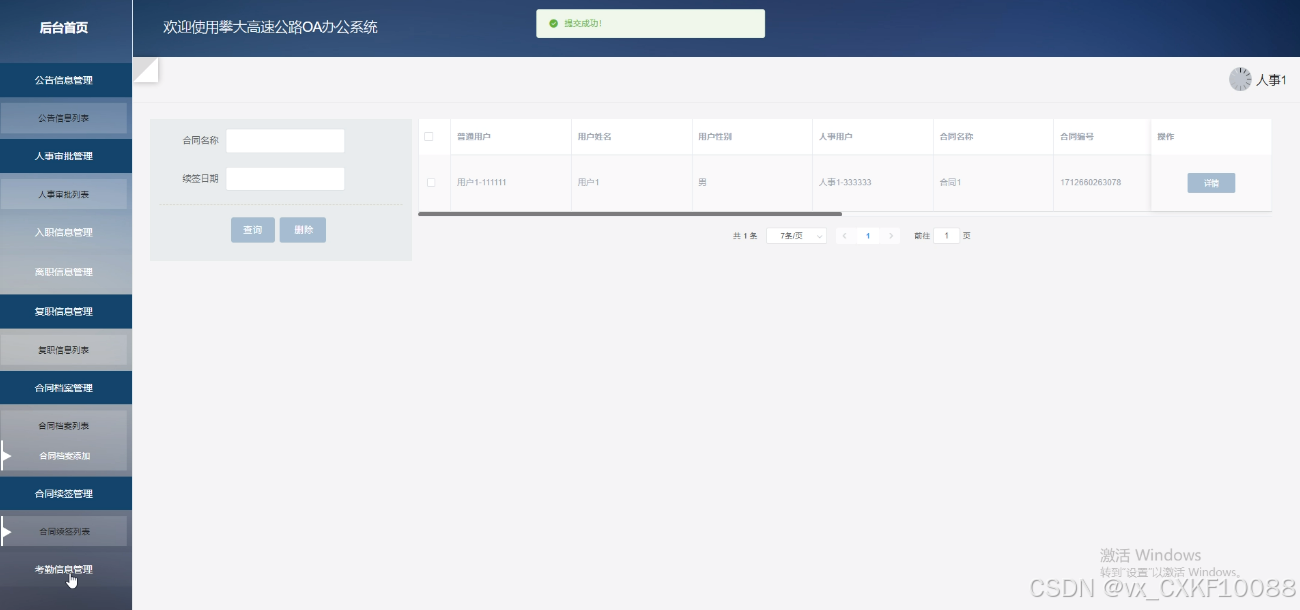The image size is (1300, 610).
Task: Expand 公告信息管理 sidebar section
Action: point(66,80)
